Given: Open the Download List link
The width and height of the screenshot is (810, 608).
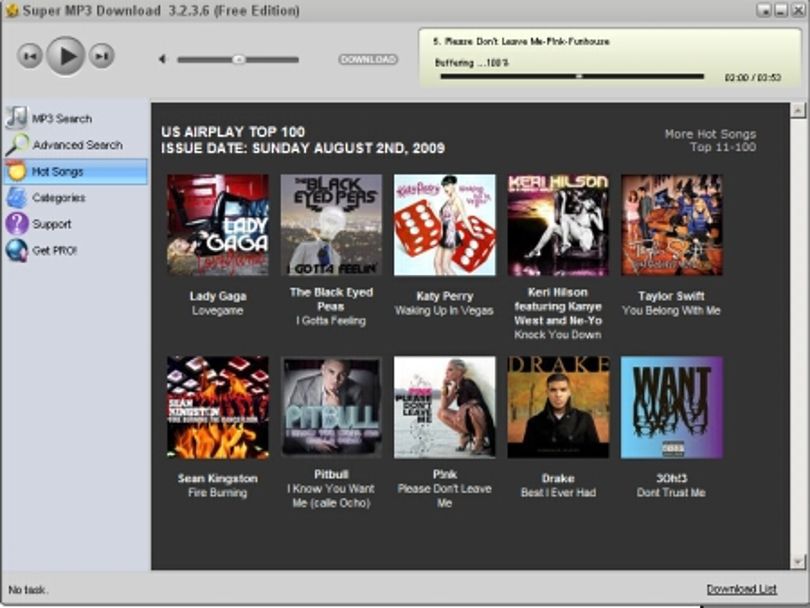Looking at the screenshot, I should (741, 589).
